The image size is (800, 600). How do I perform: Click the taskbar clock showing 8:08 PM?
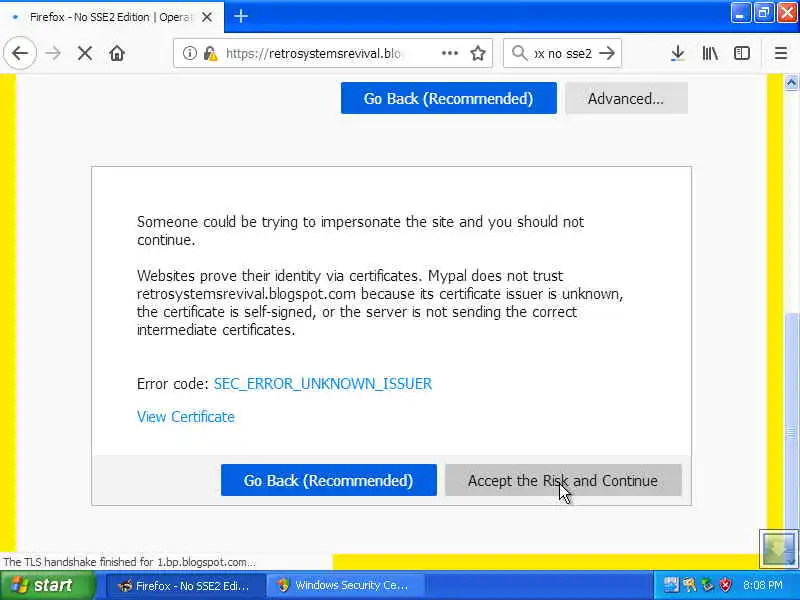763,585
